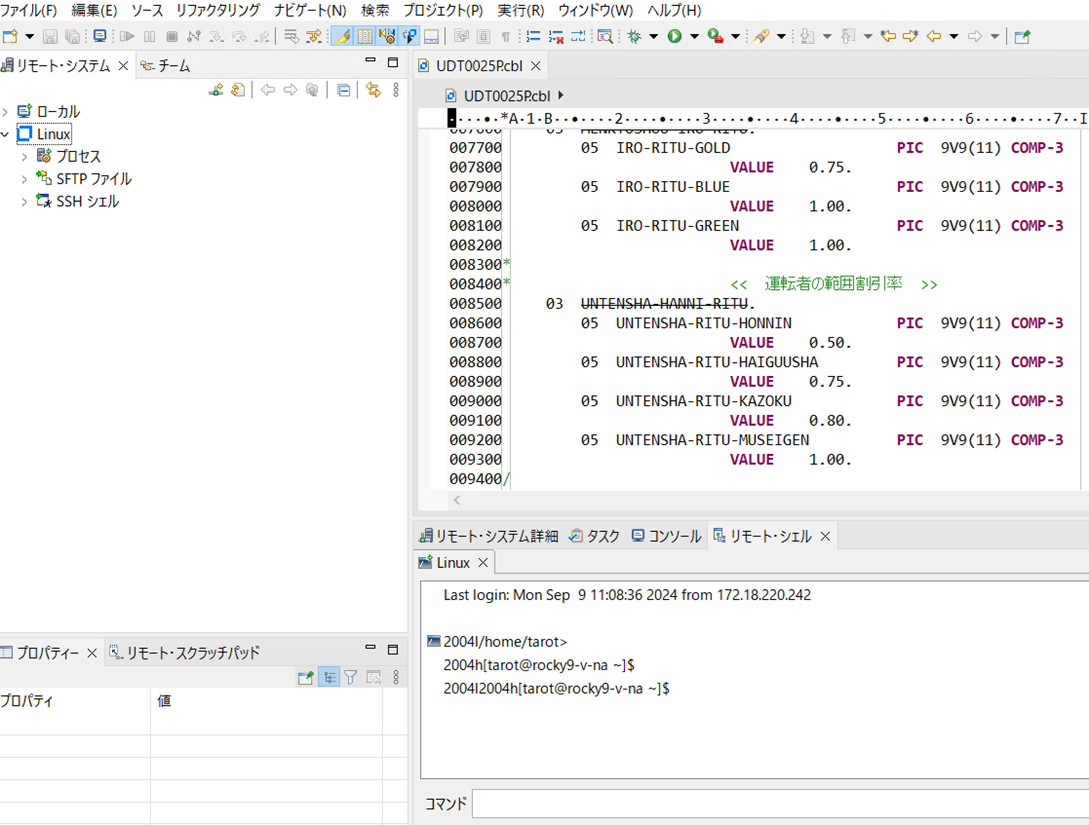1089x825 pixels.
Task: Open the external tools dropdown arrow
Action: click(x=735, y=36)
